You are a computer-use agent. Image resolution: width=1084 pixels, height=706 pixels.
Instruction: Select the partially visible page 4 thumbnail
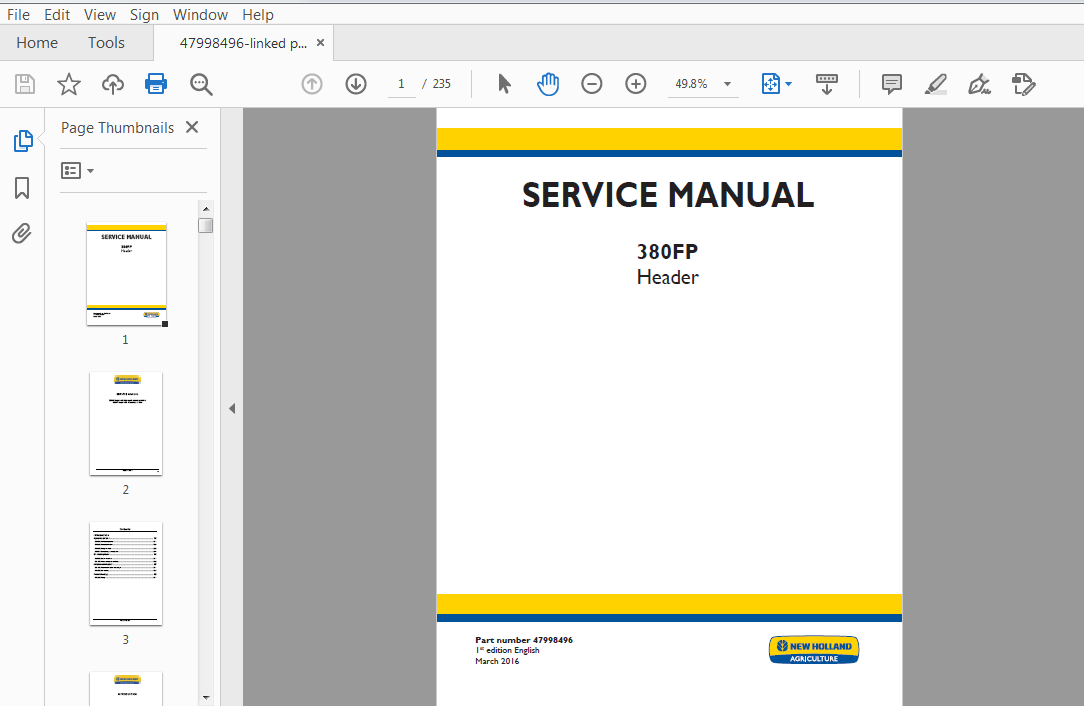[x=126, y=689]
